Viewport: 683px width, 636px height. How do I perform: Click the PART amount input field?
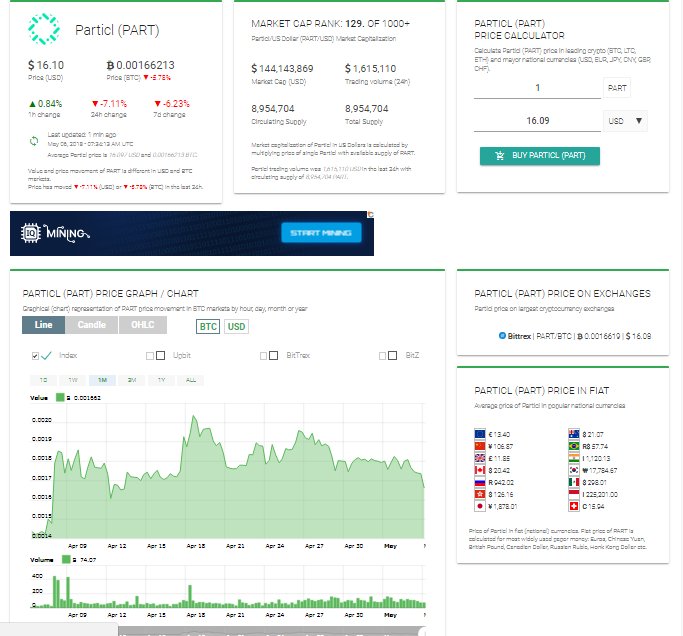[537, 88]
